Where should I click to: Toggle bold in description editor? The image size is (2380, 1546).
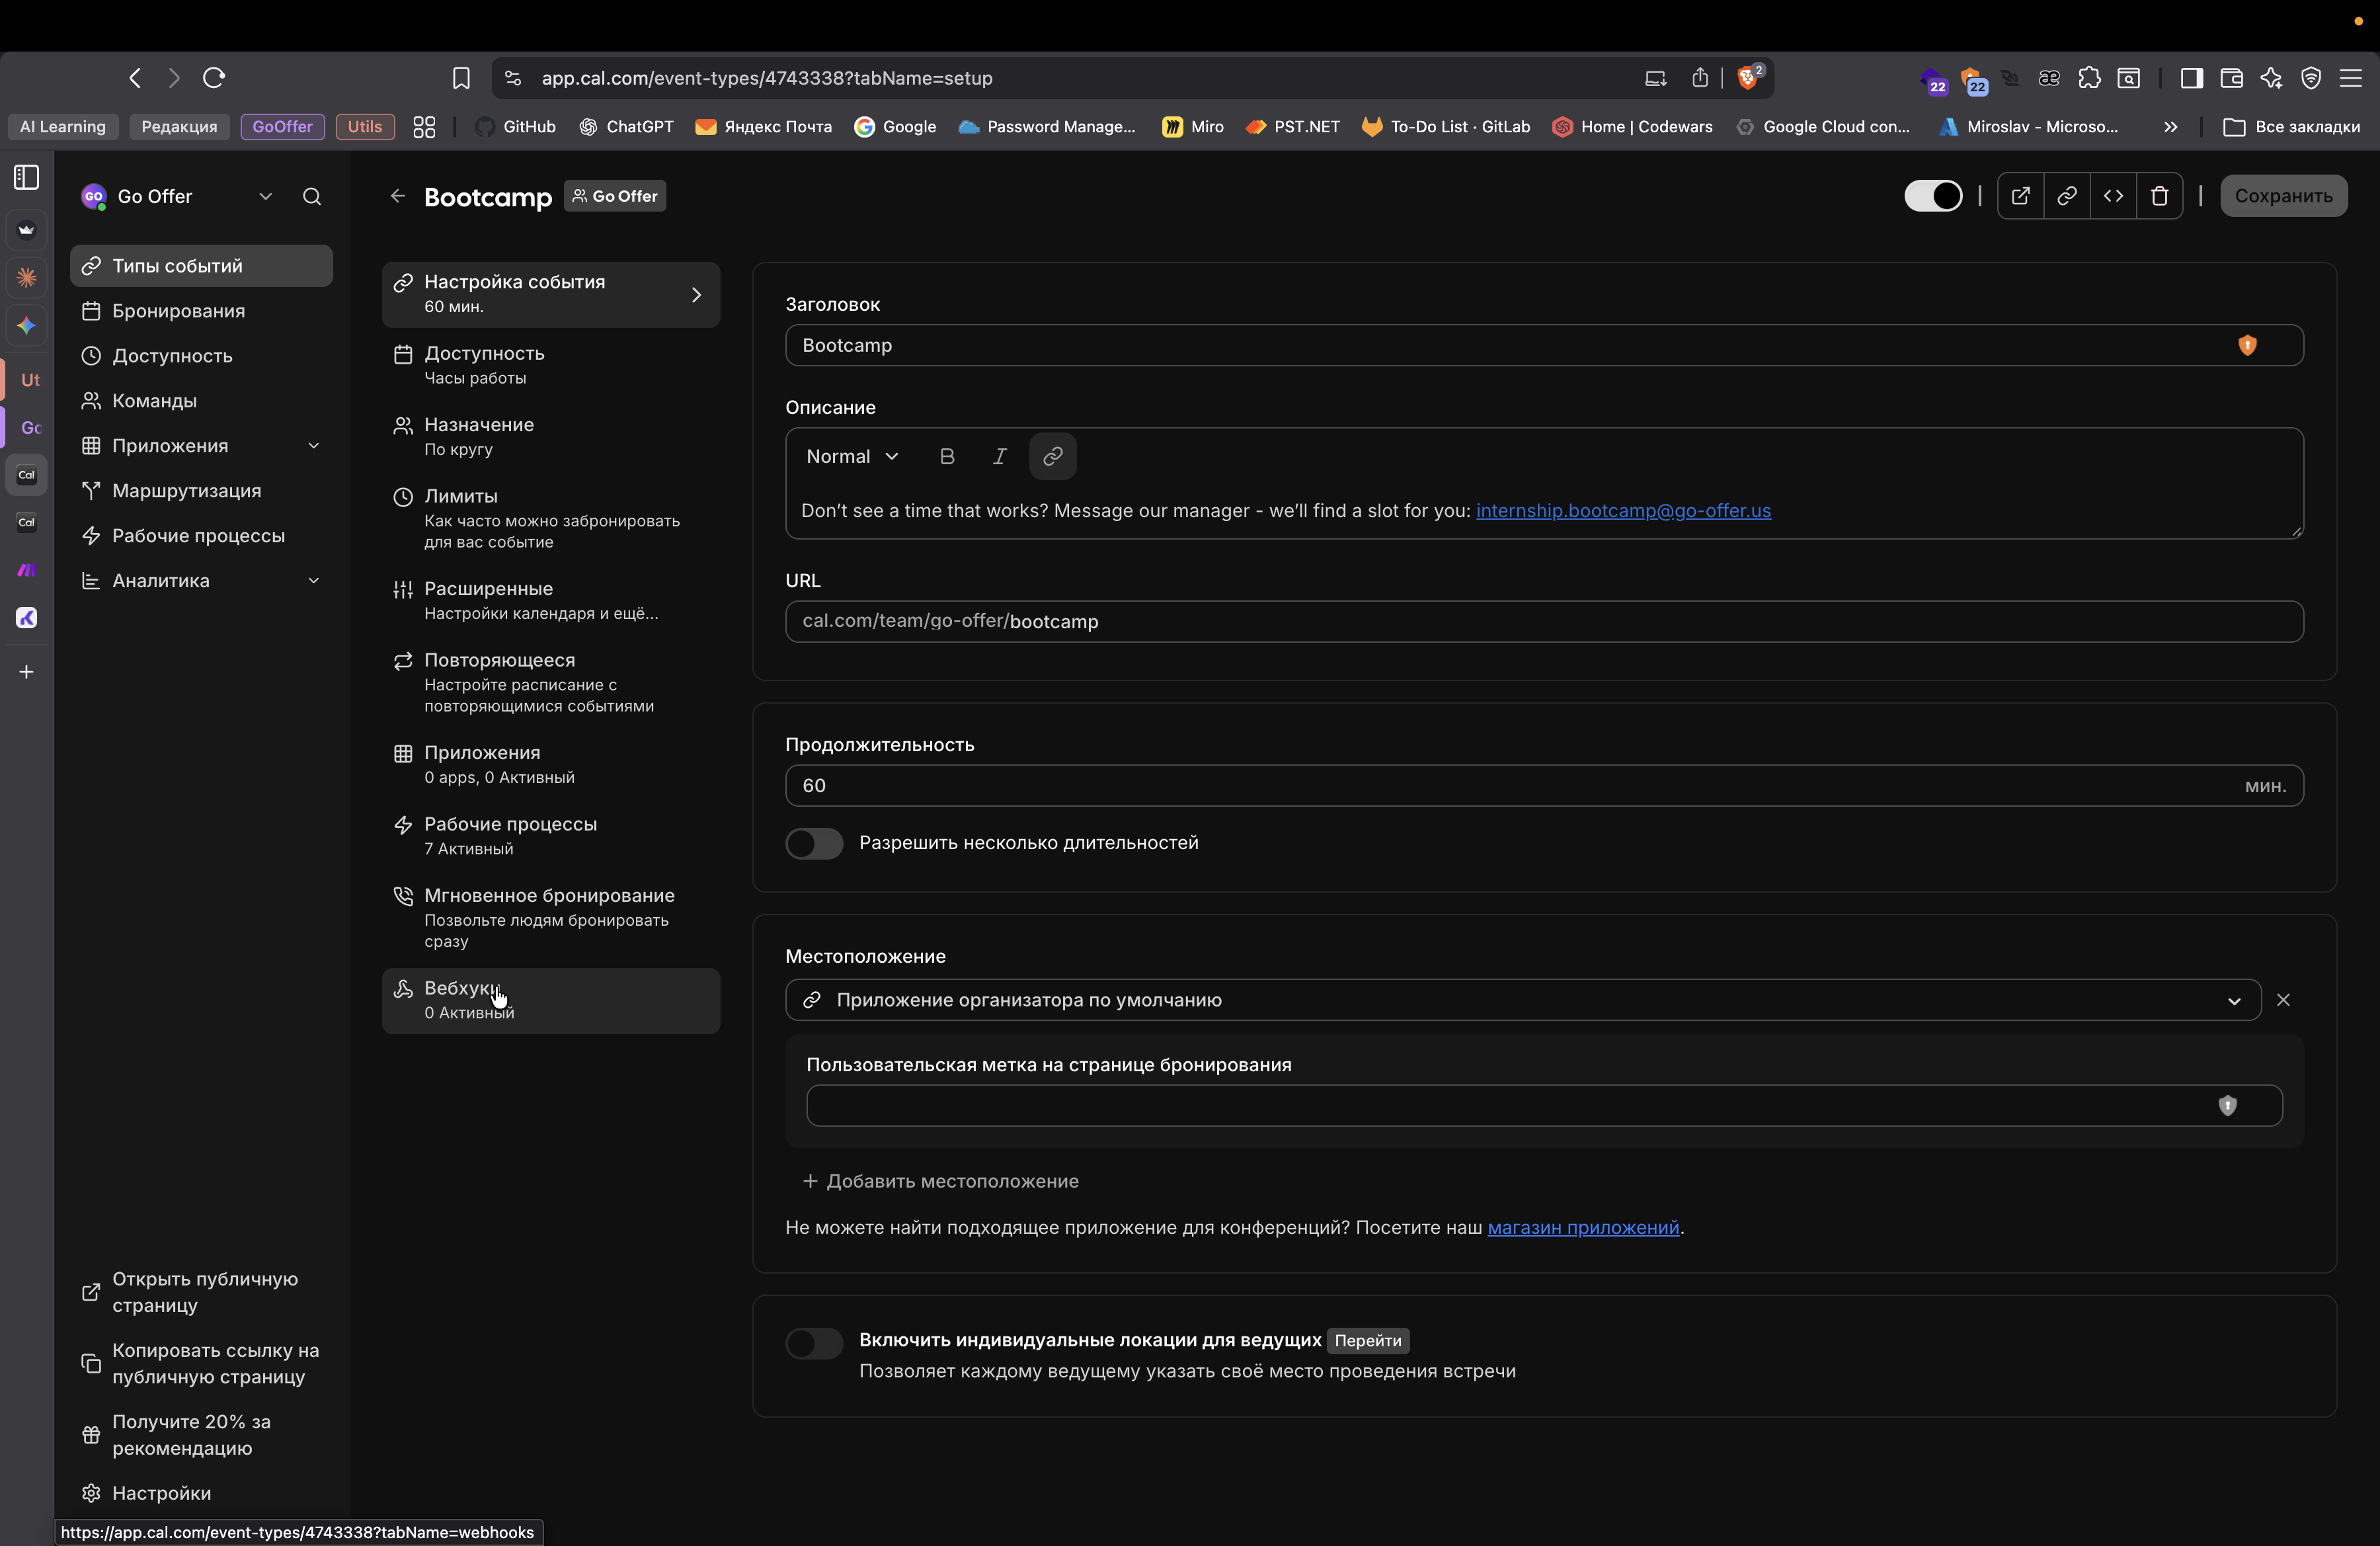946,457
